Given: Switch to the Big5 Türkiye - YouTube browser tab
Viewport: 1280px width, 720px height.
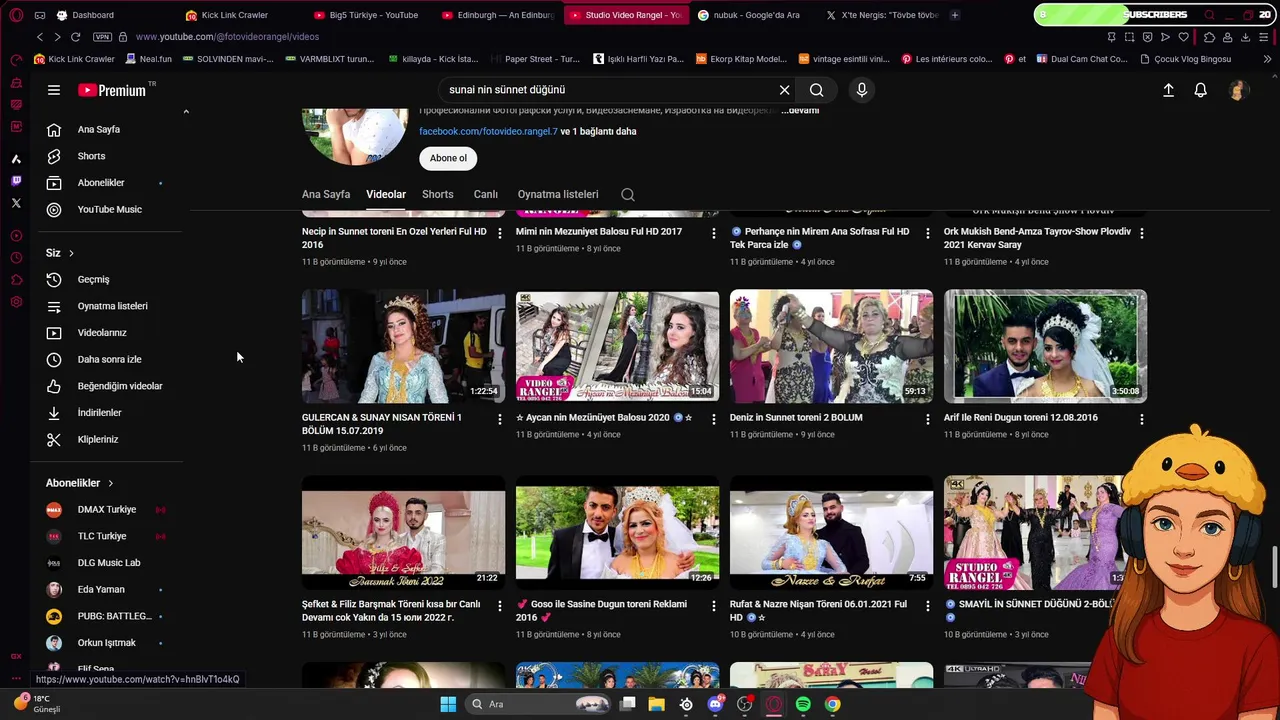Looking at the screenshot, I should point(366,15).
